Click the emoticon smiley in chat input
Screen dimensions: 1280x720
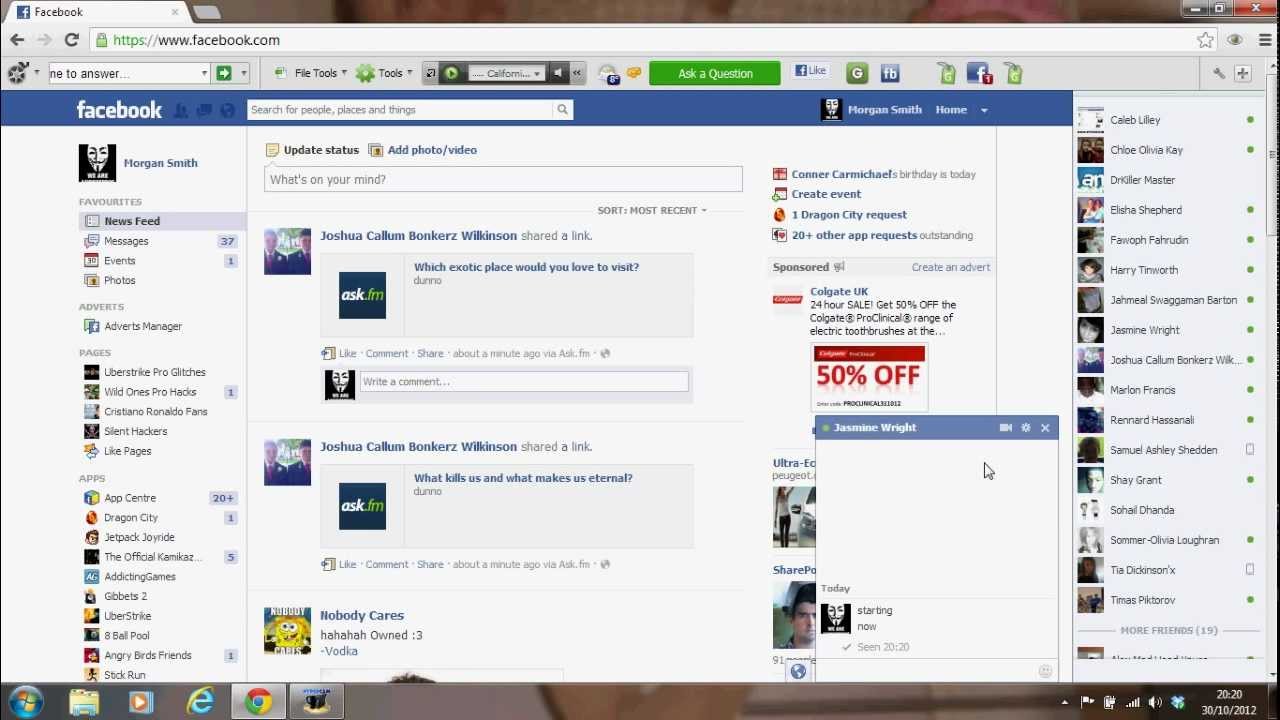pos(1045,672)
